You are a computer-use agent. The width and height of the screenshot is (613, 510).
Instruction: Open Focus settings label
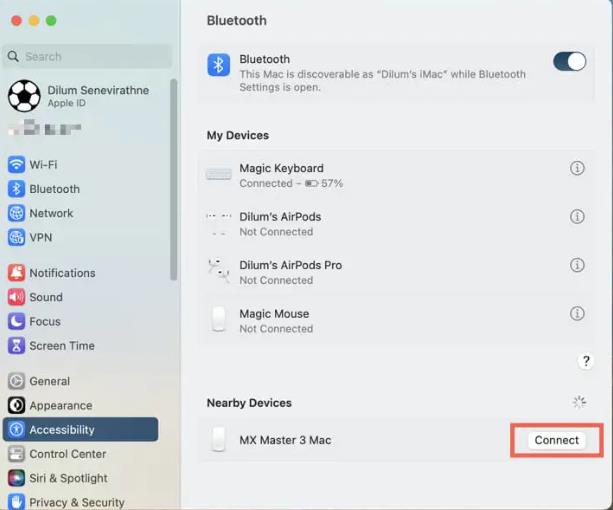coord(45,321)
